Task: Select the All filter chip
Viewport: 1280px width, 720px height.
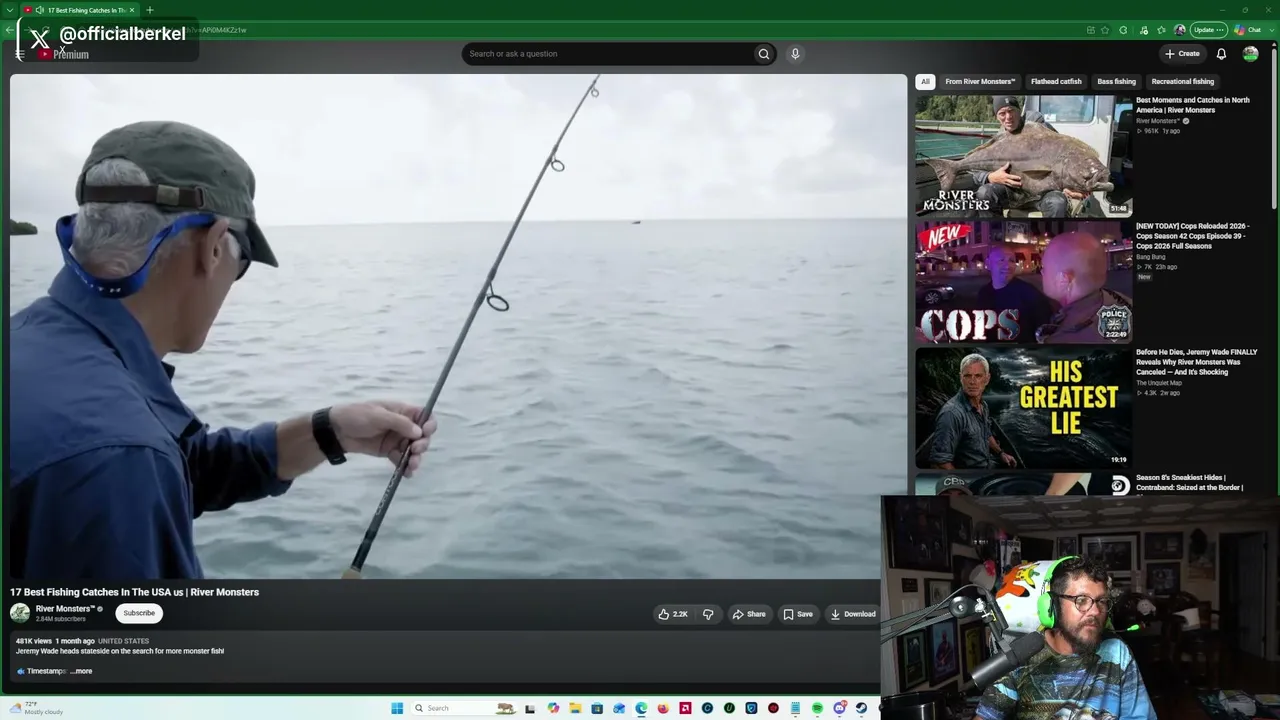Action: [x=925, y=82]
